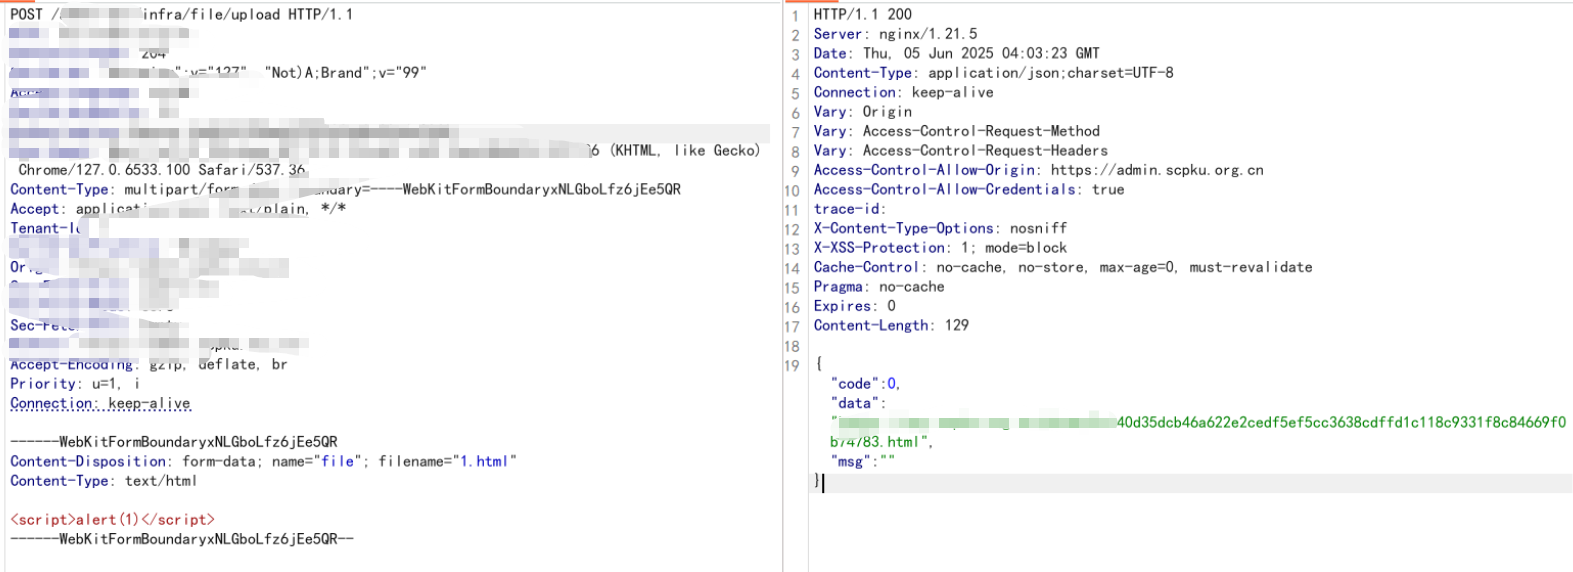Select Vary: Access-Control-Request-Method header
The width and height of the screenshot is (1573, 572).
956,131
